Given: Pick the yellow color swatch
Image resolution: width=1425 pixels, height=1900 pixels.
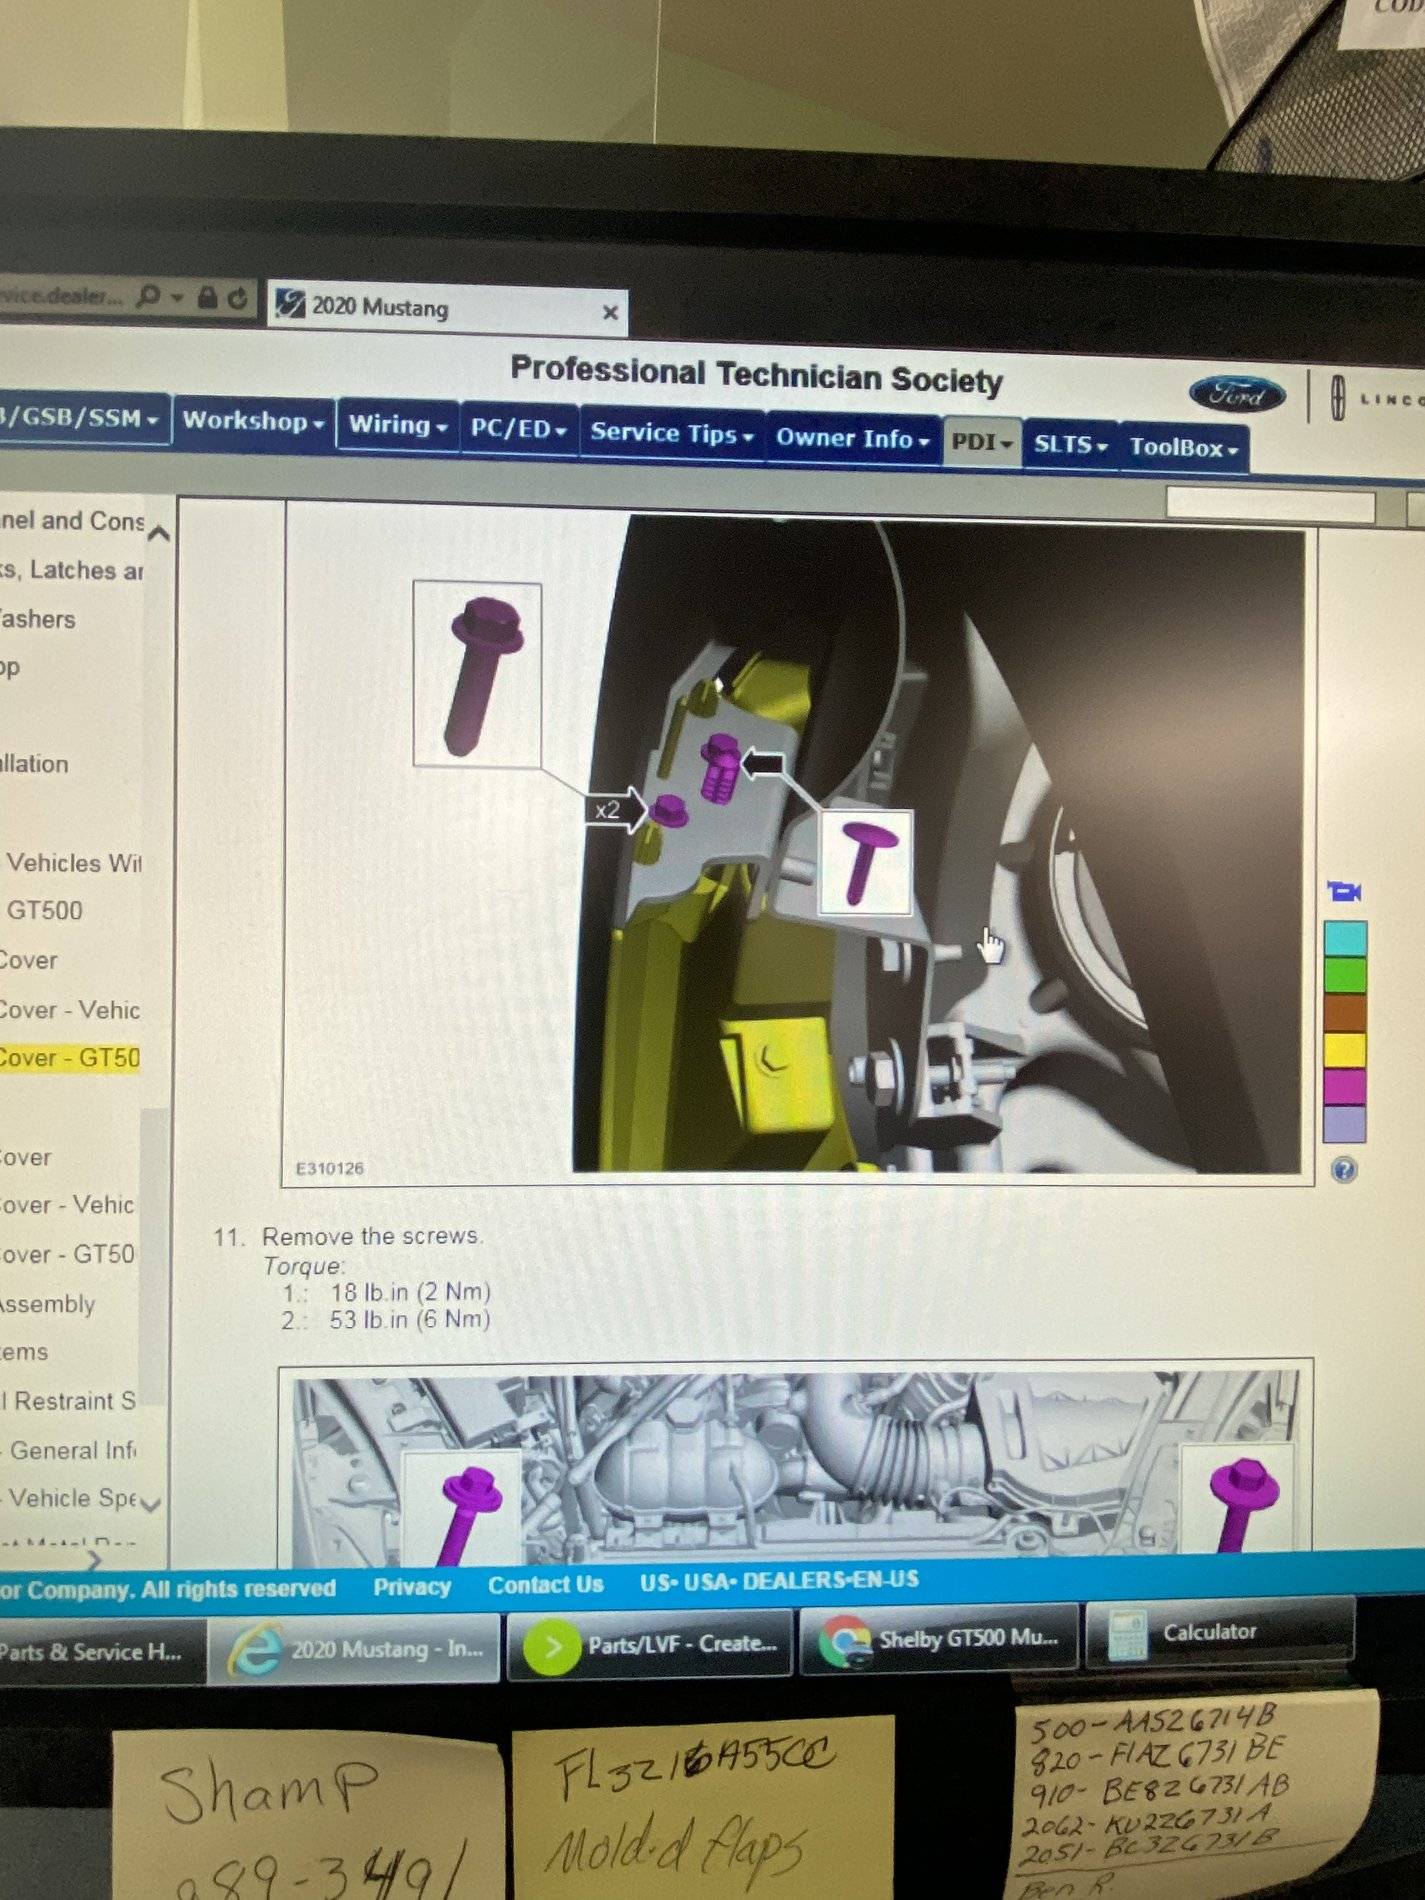Looking at the screenshot, I should [1345, 1049].
